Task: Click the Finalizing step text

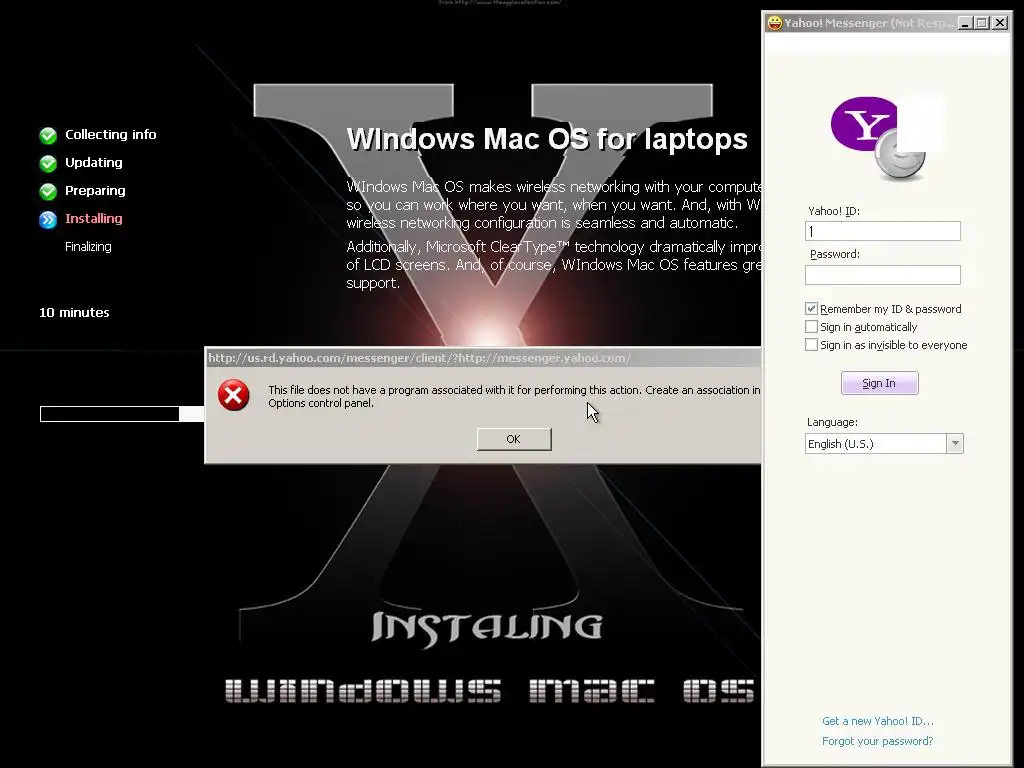Action: [x=88, y=247]
